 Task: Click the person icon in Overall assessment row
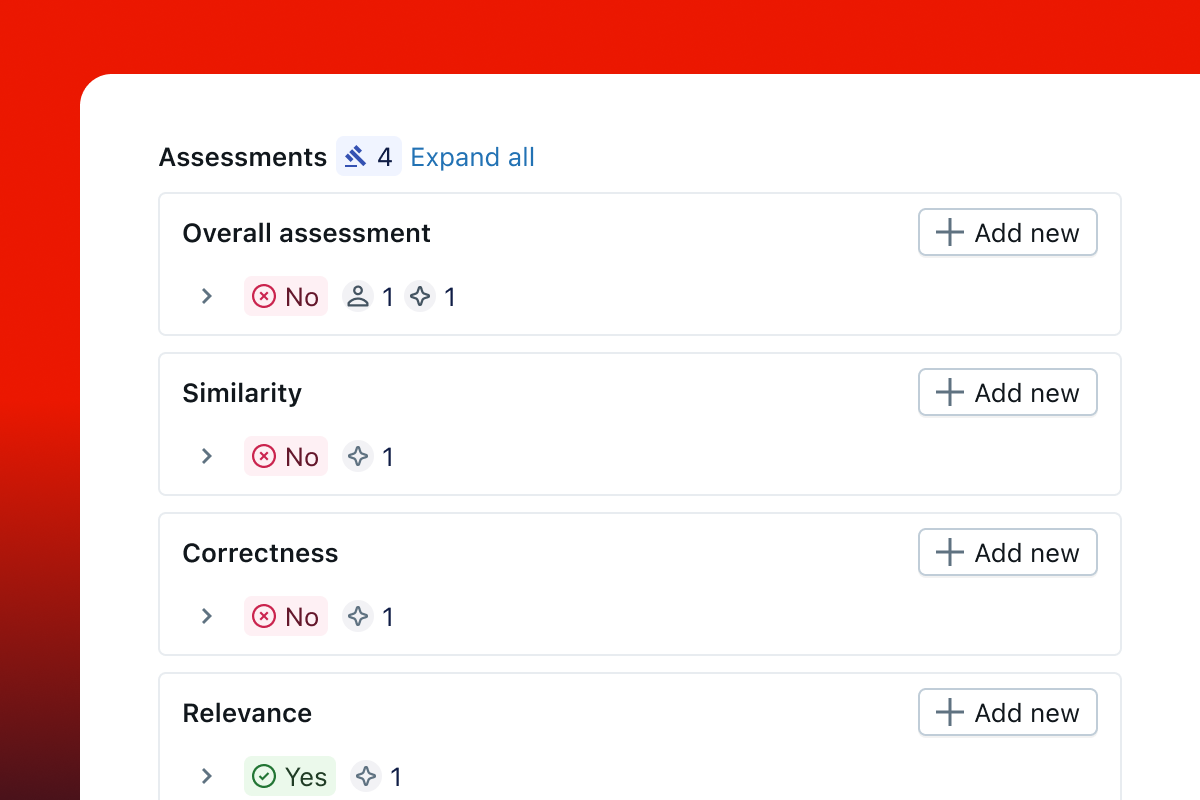[358, 296]
